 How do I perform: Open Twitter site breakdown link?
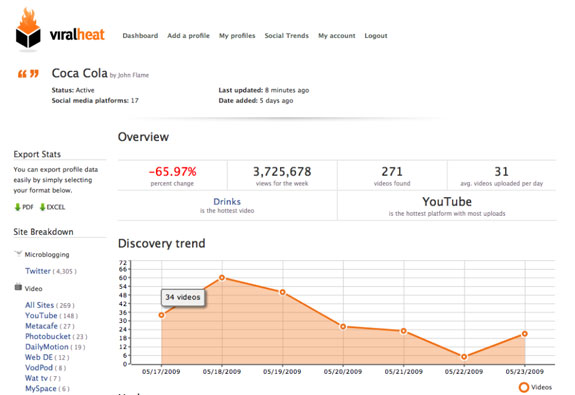click(x=38, y=271)
